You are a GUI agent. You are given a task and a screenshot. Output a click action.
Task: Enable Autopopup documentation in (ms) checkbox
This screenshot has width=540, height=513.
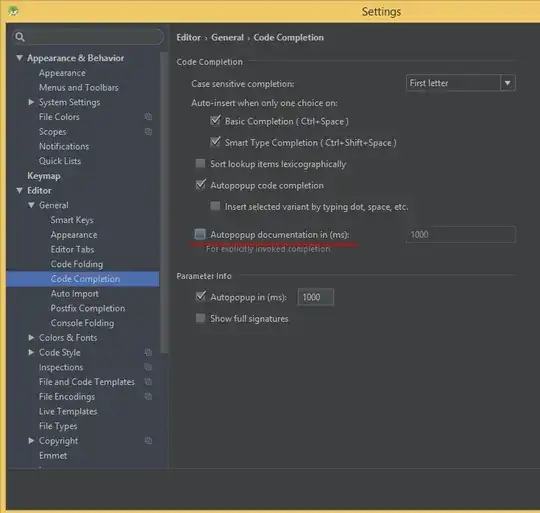(x=200, y=234)
